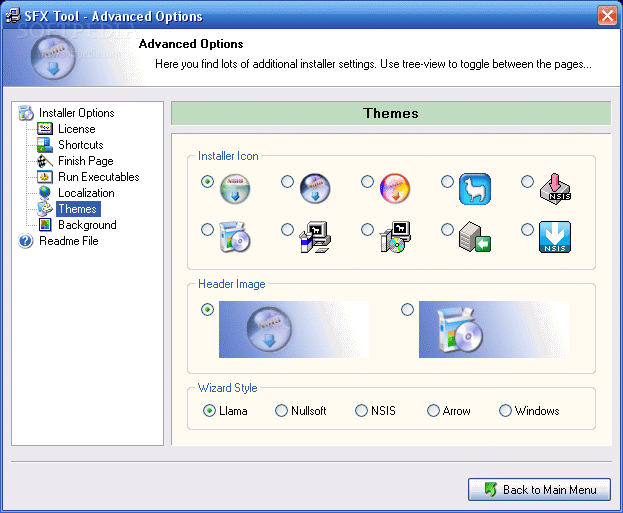Open the Shortcuts page in tree
Screen dimensions: 623x513
(x=81, y=145)
